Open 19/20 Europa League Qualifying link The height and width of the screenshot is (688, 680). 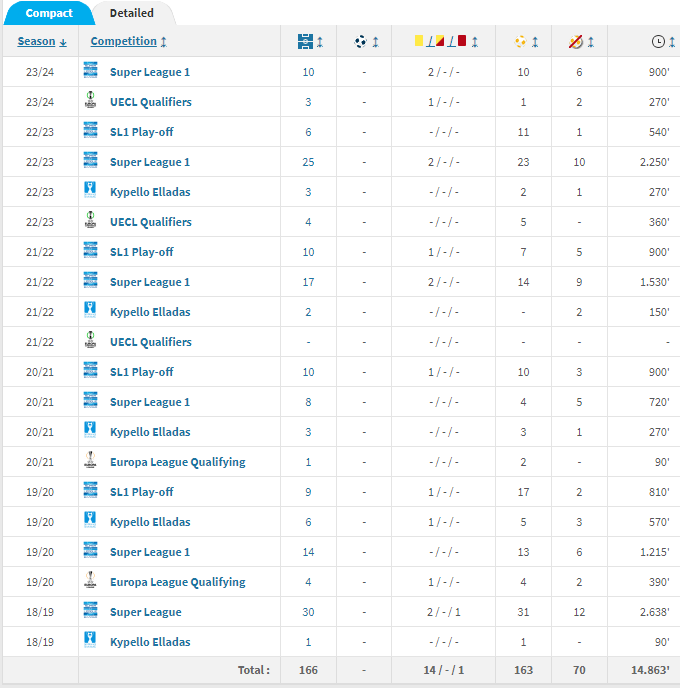(x=178, y=582)
